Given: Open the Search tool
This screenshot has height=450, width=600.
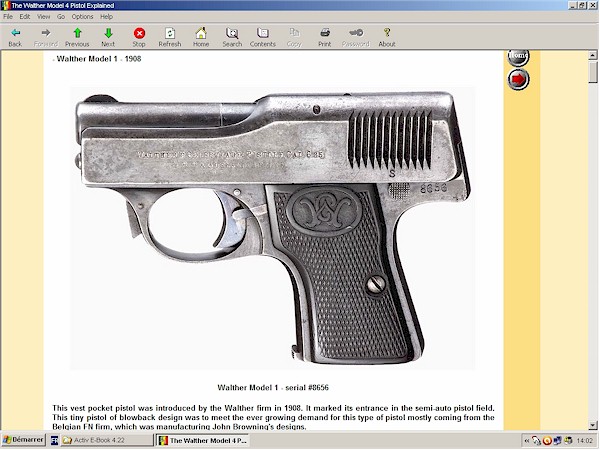Looking at the screenshot, I should (x=232, y=38).
